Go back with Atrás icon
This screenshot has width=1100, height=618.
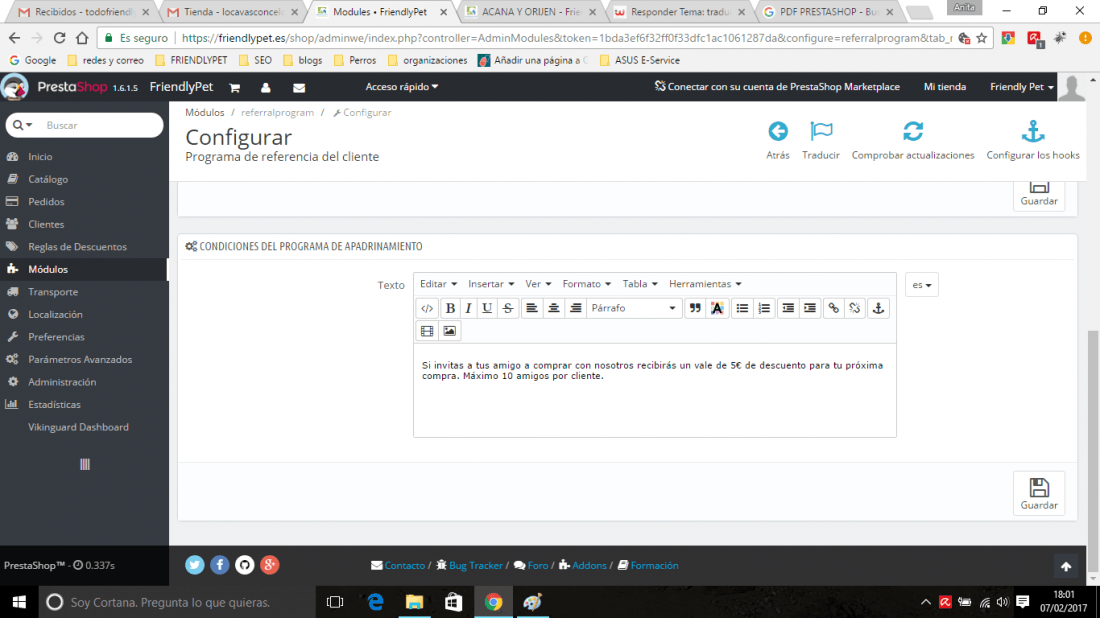tap(777, 131)
